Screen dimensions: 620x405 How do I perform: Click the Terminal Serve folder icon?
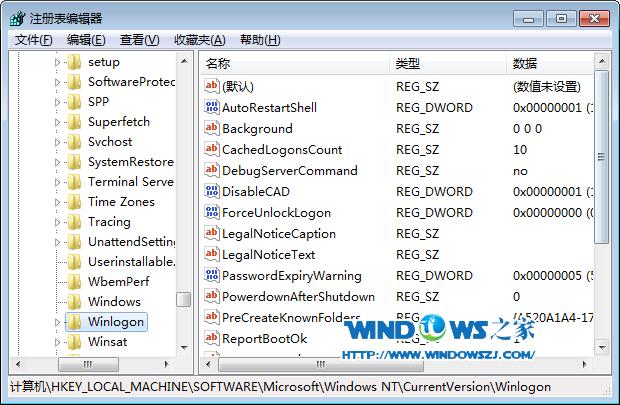click(x=74, y=182)
